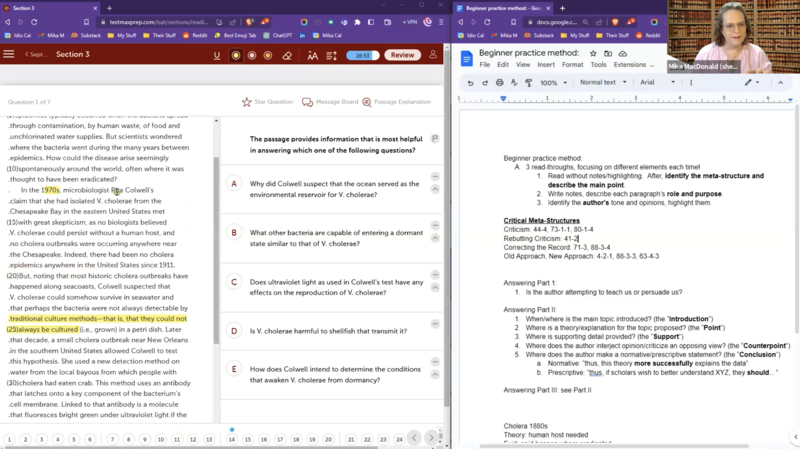The width and height of the screenshot is (800, 449).
Task: Click the paint format roller icon
Action: coord(527,83)
